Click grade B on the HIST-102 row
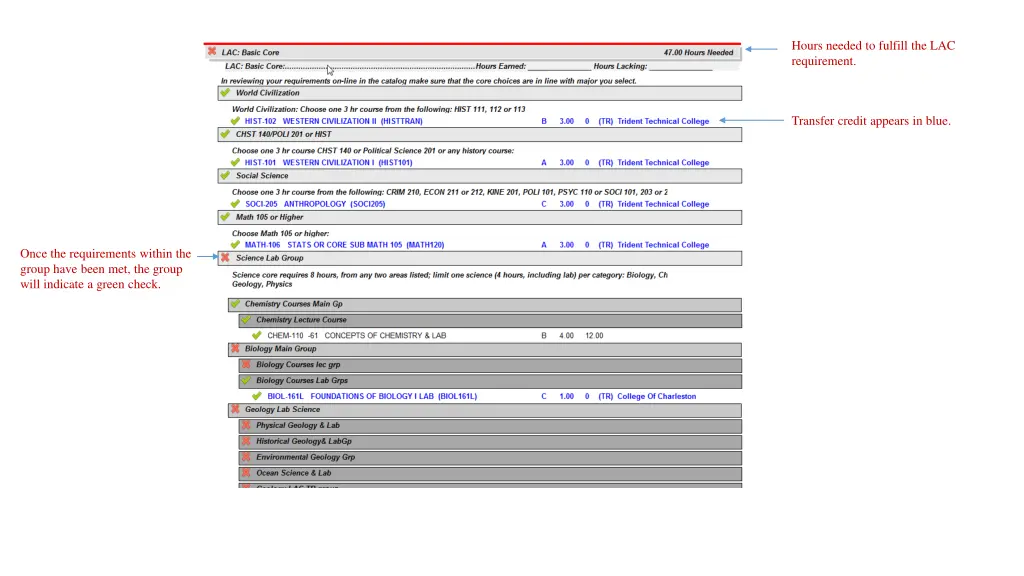 543,121
